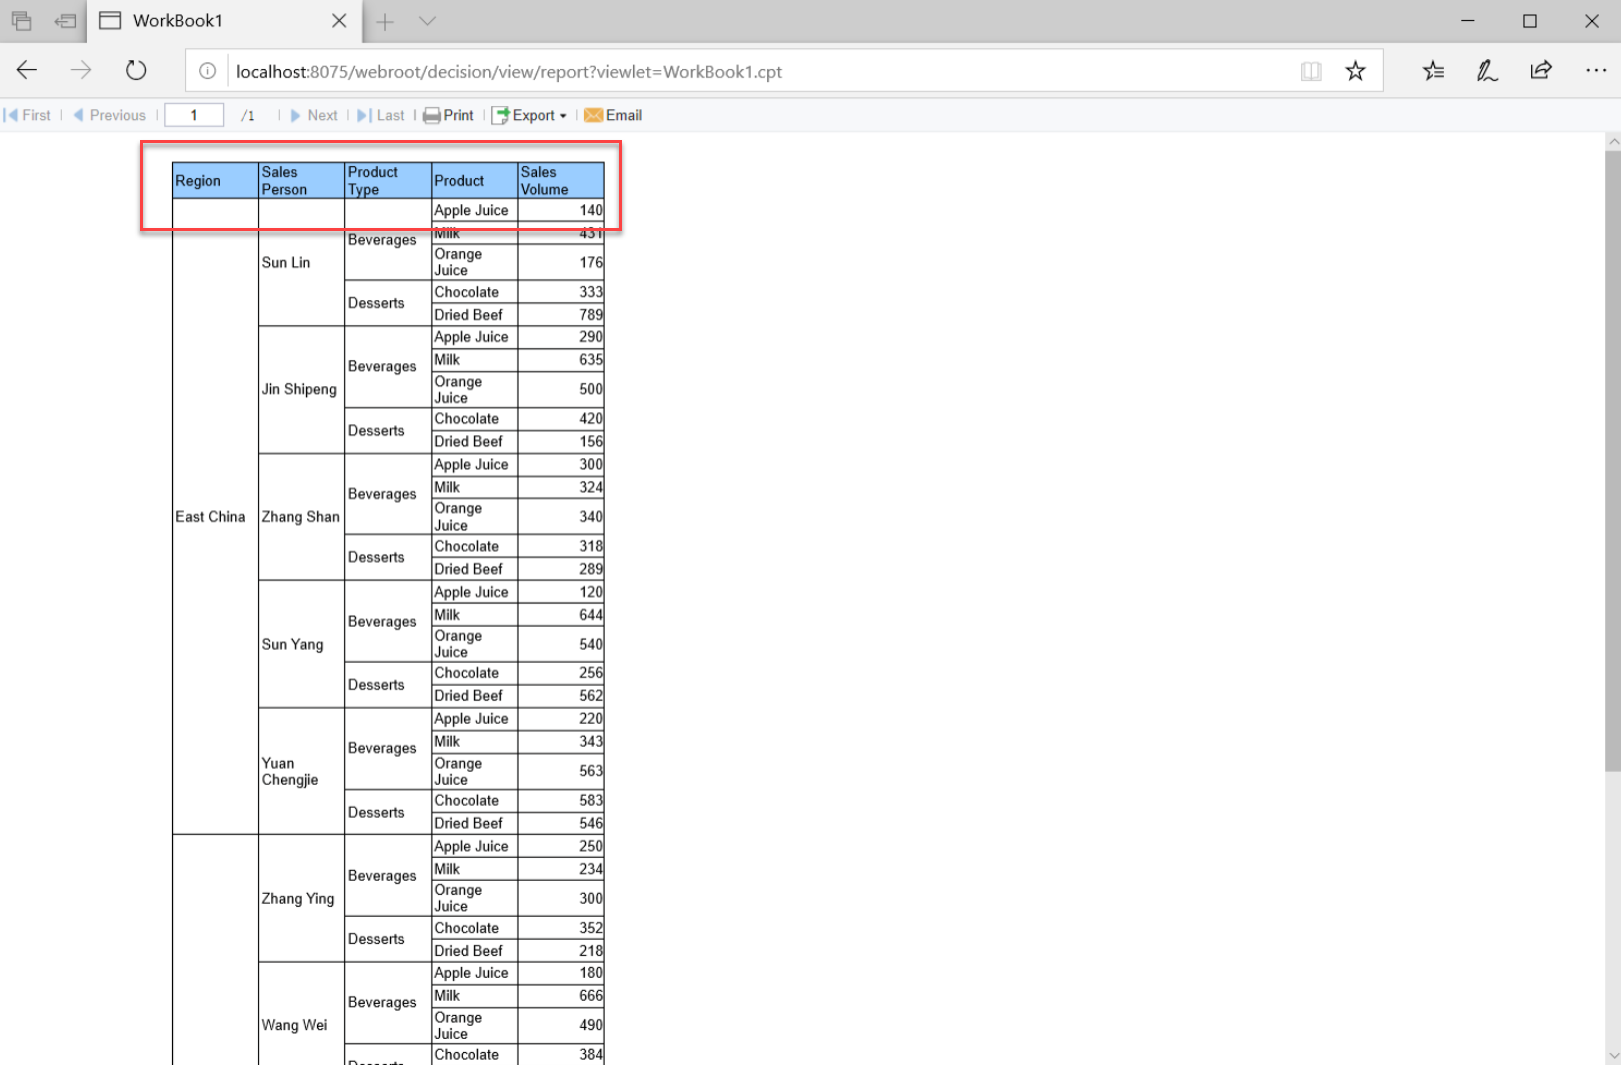Open the web notes pen icon
Image resolution: width=1621 pixels, height=1065 pixels.
[1487, 71]
